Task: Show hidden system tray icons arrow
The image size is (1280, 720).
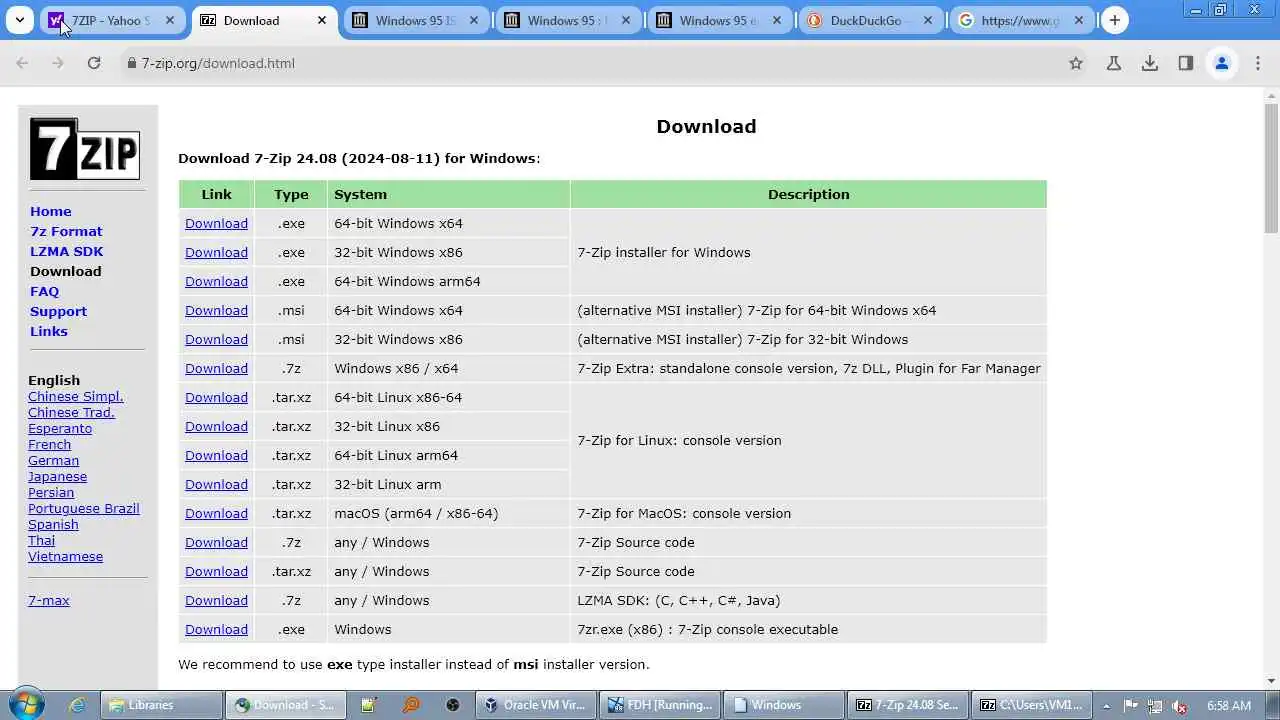Action: click(x=1106, y=705)
